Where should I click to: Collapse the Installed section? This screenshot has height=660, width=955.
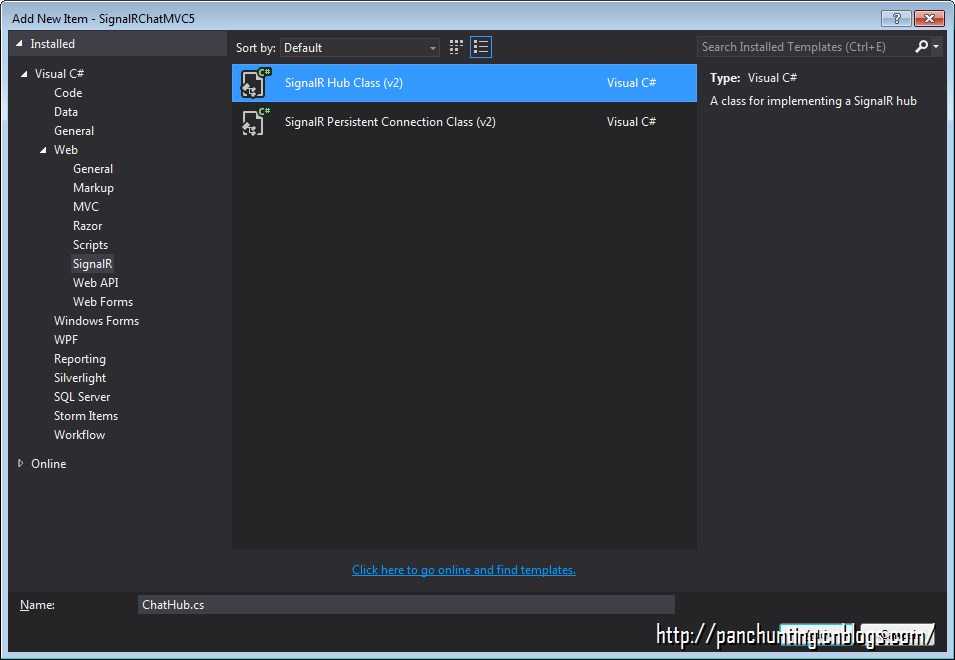tap(19, 44)
